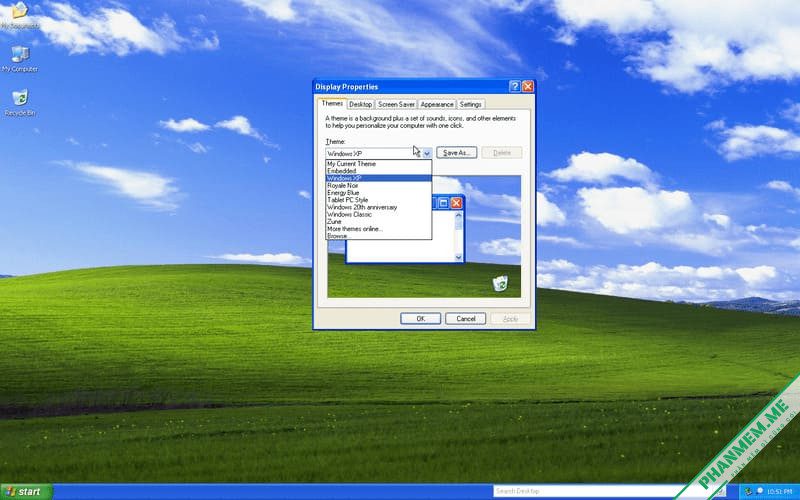Click the Display Properties title bar
The height and width of the screenshot is (500, 800).
[411, 87]
